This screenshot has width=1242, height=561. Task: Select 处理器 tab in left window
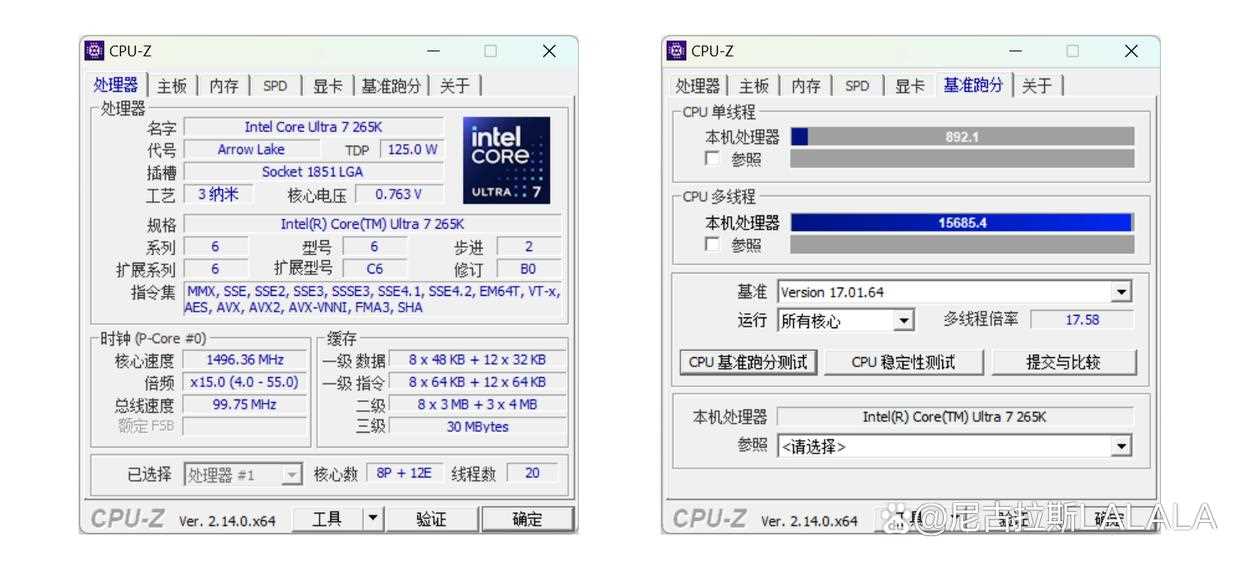tap(116, 85)
